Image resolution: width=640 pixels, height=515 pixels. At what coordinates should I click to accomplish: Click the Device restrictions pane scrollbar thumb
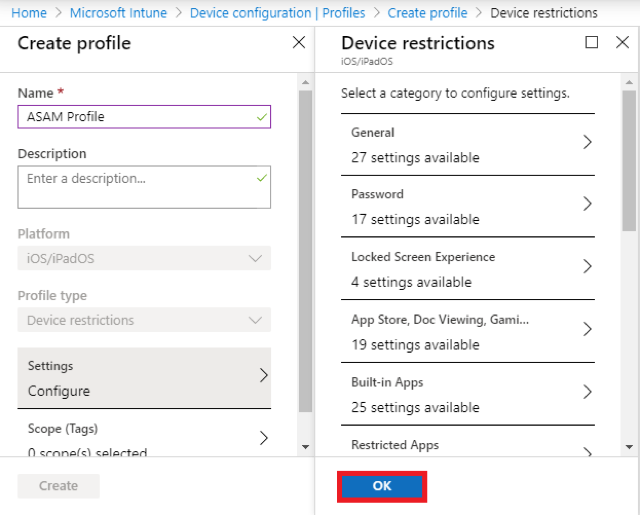click(629, 161)
